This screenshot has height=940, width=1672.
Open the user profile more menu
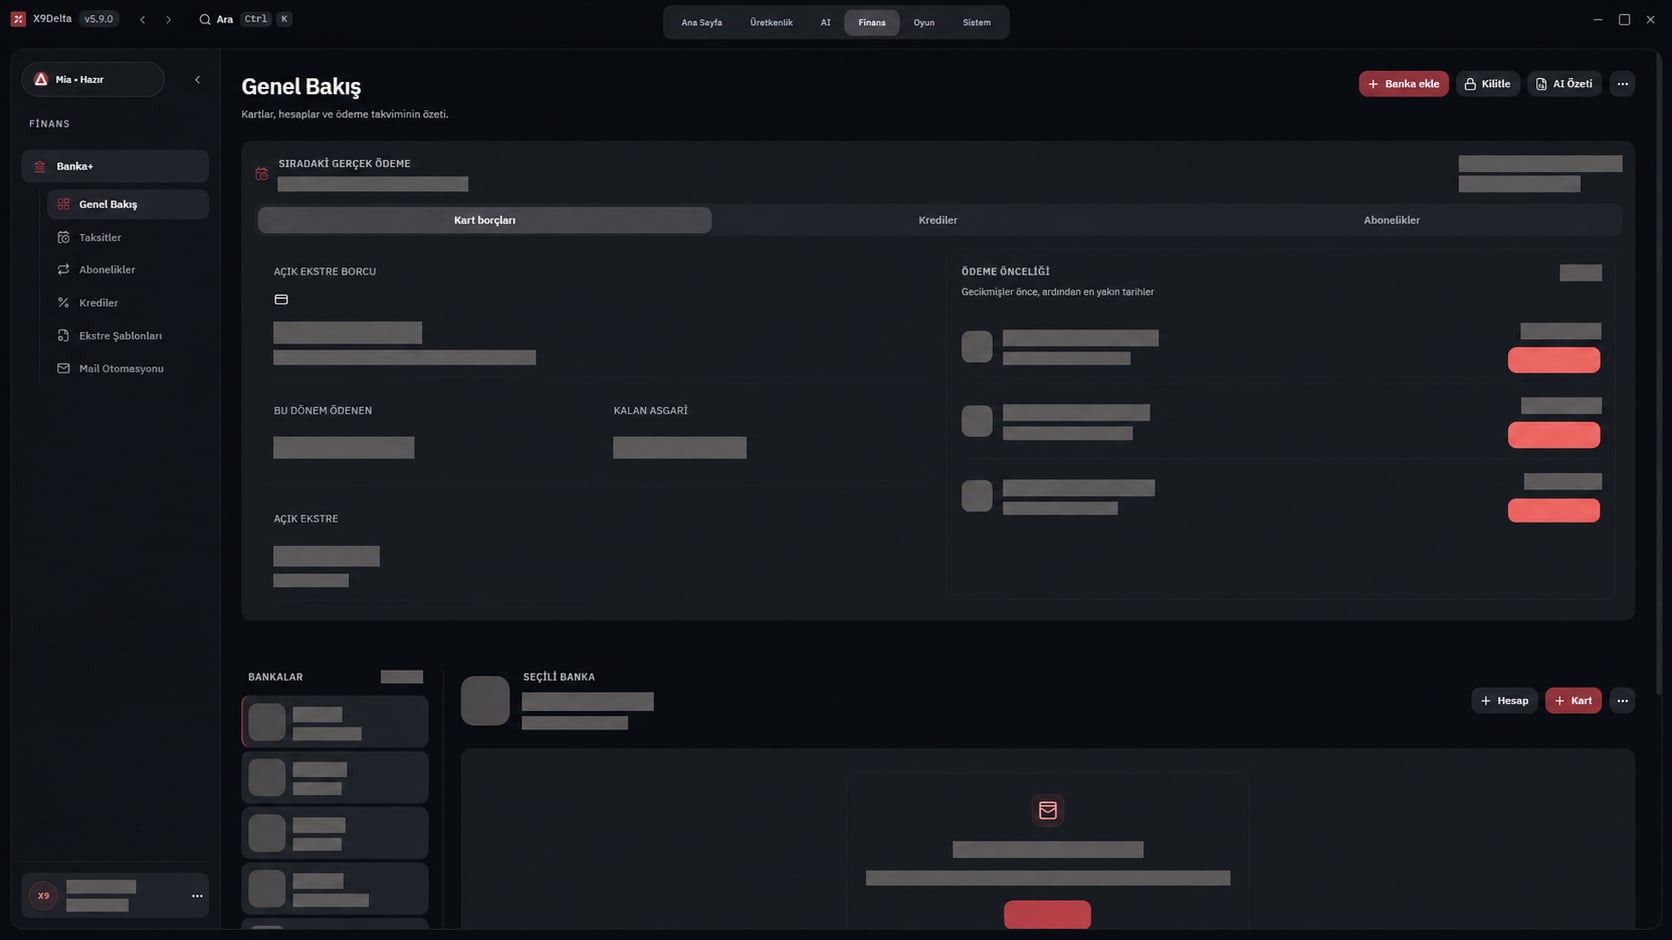point(197,896)
